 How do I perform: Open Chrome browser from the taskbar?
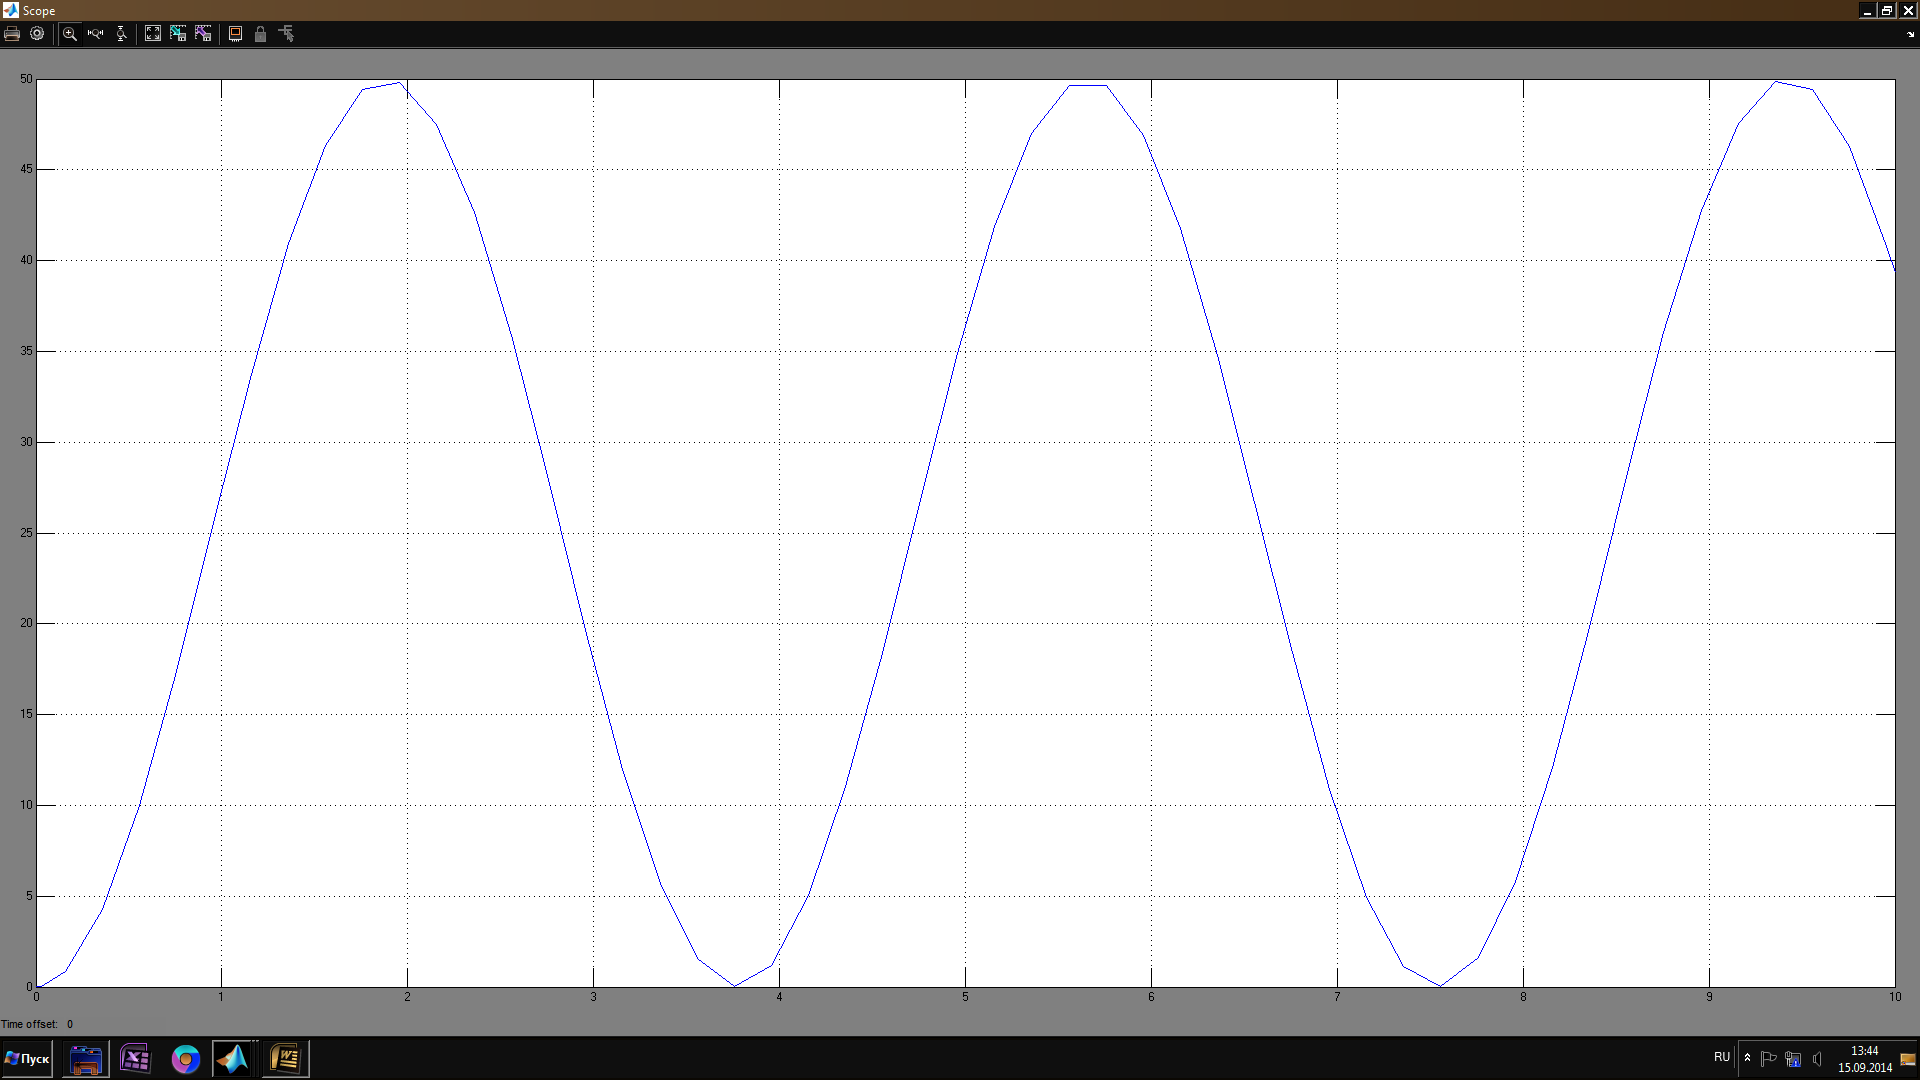185,1059
